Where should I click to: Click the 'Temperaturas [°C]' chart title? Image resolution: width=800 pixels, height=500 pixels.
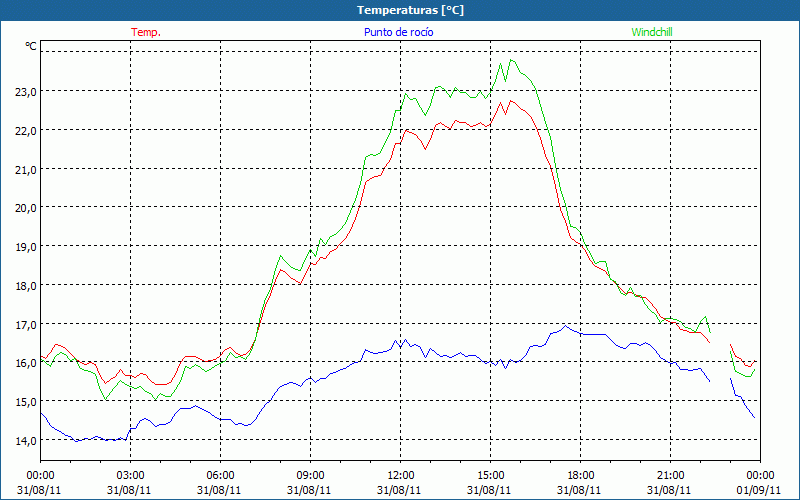click(x=410, y=10)
